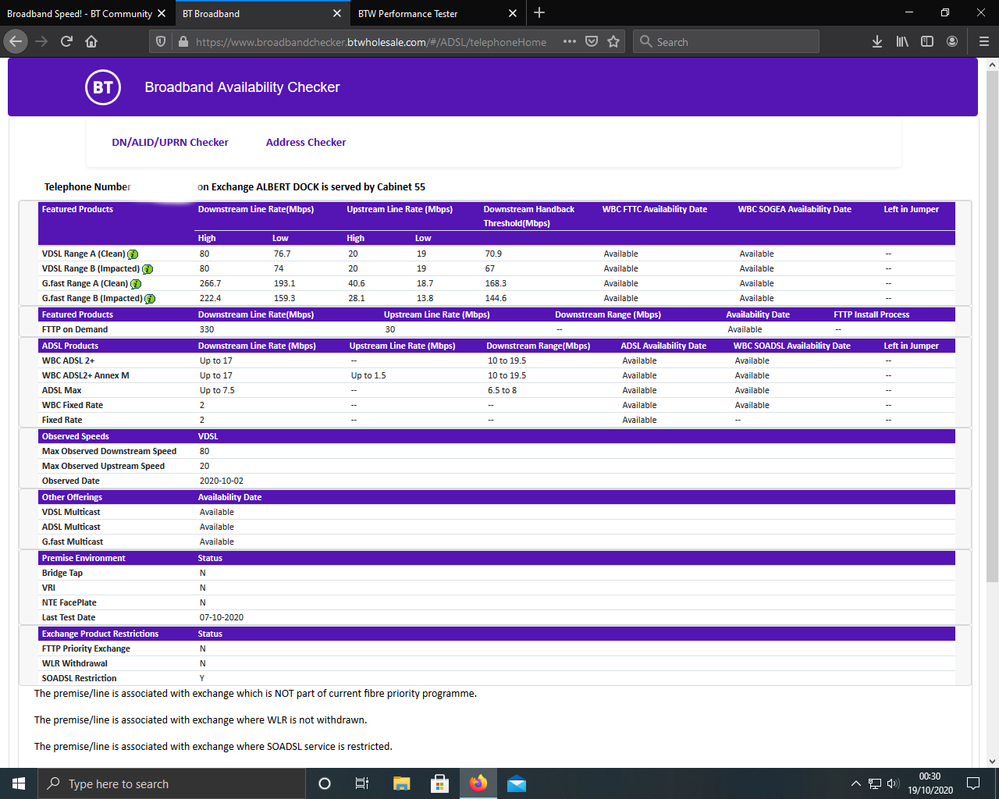Toggle the Firefox sidebar view

(927, 42)
